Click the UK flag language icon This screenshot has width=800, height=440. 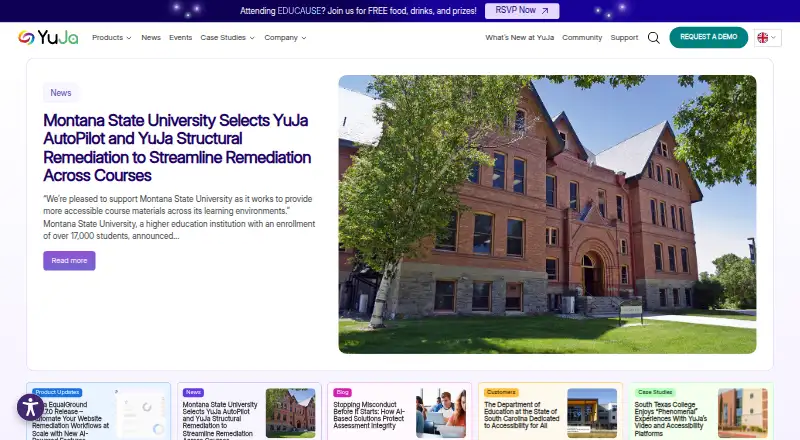pyautogui.click(x=762, y=38)
